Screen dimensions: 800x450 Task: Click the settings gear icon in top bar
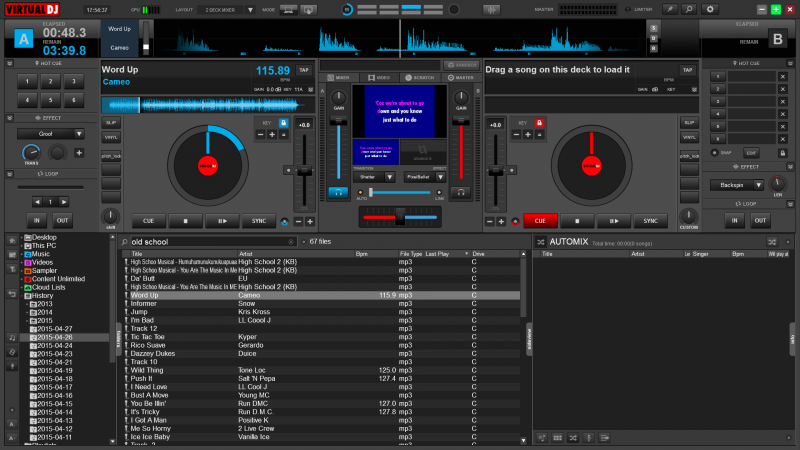click(712, 9)
